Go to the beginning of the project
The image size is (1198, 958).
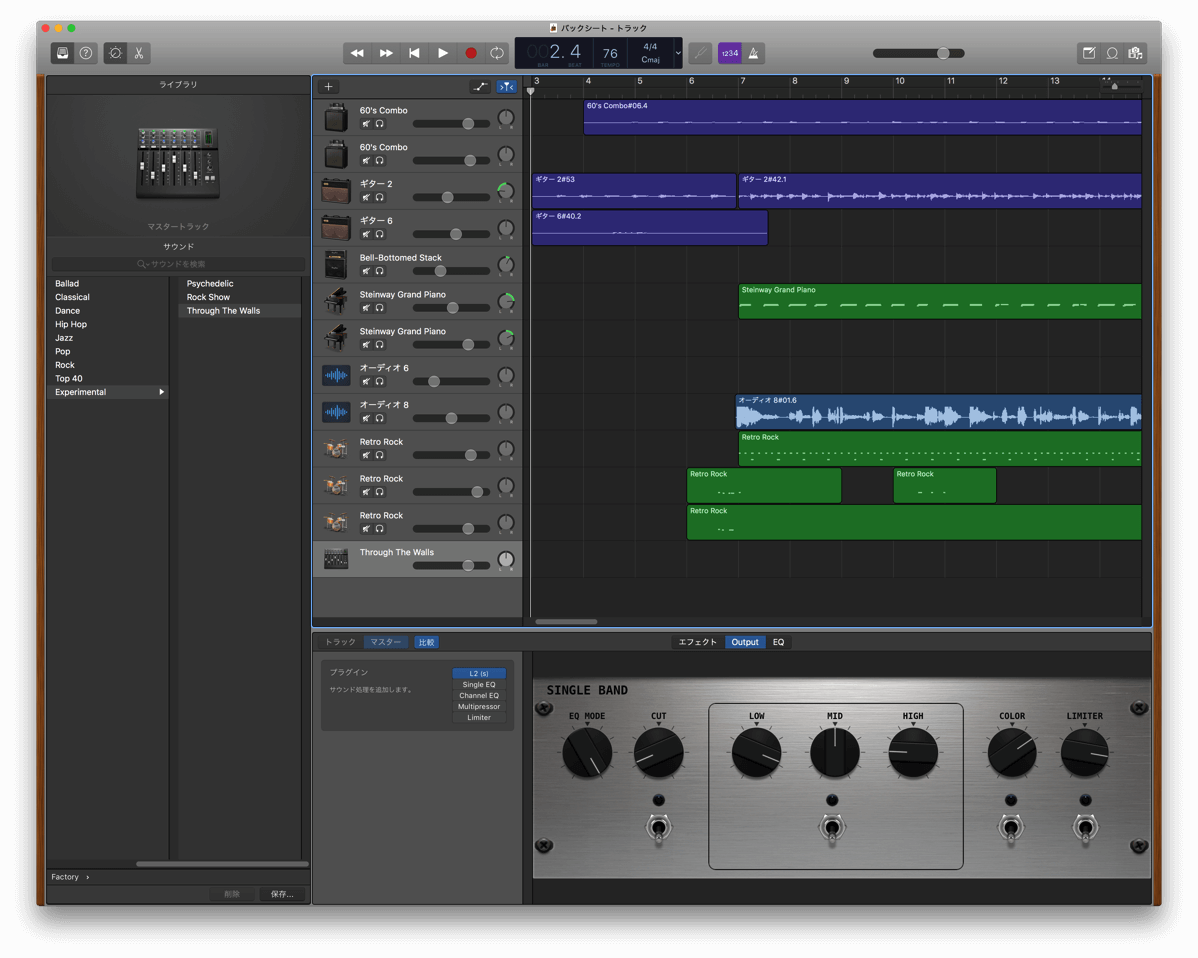[414, 53]
